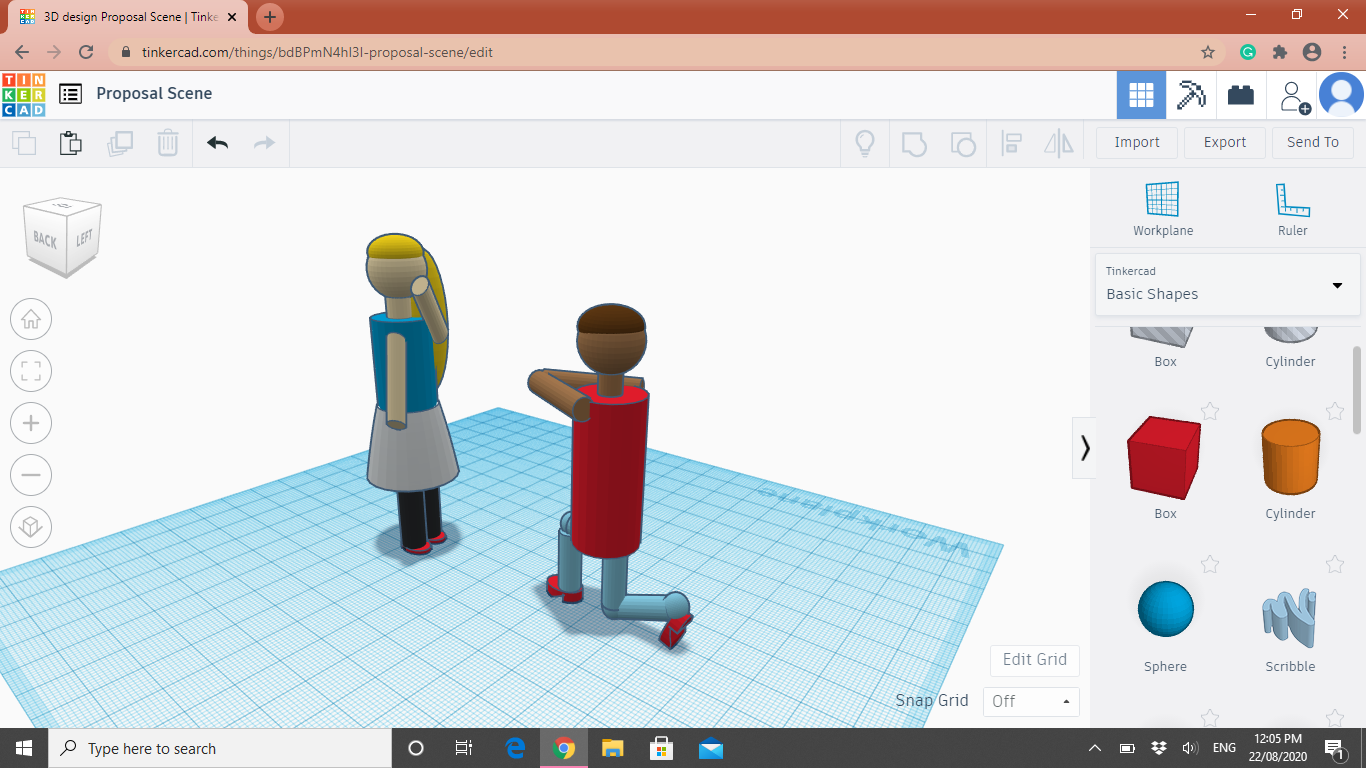Select the Workplane tool
The width and height of the screenshot is (1366, 768).
click(x=1163, y=209)
